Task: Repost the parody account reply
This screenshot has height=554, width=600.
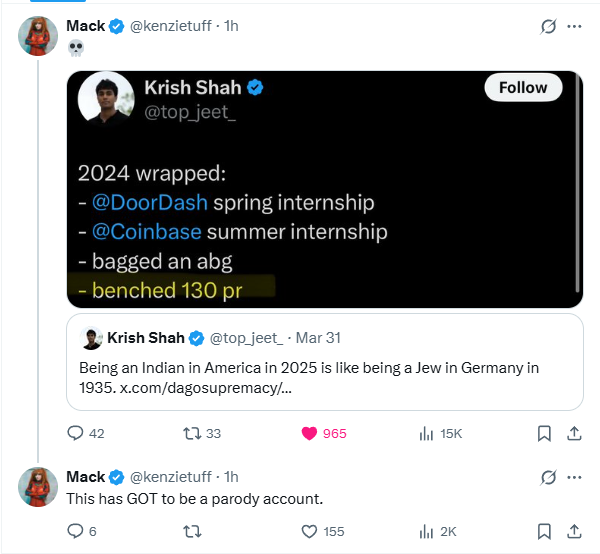Action: point(192,531)
